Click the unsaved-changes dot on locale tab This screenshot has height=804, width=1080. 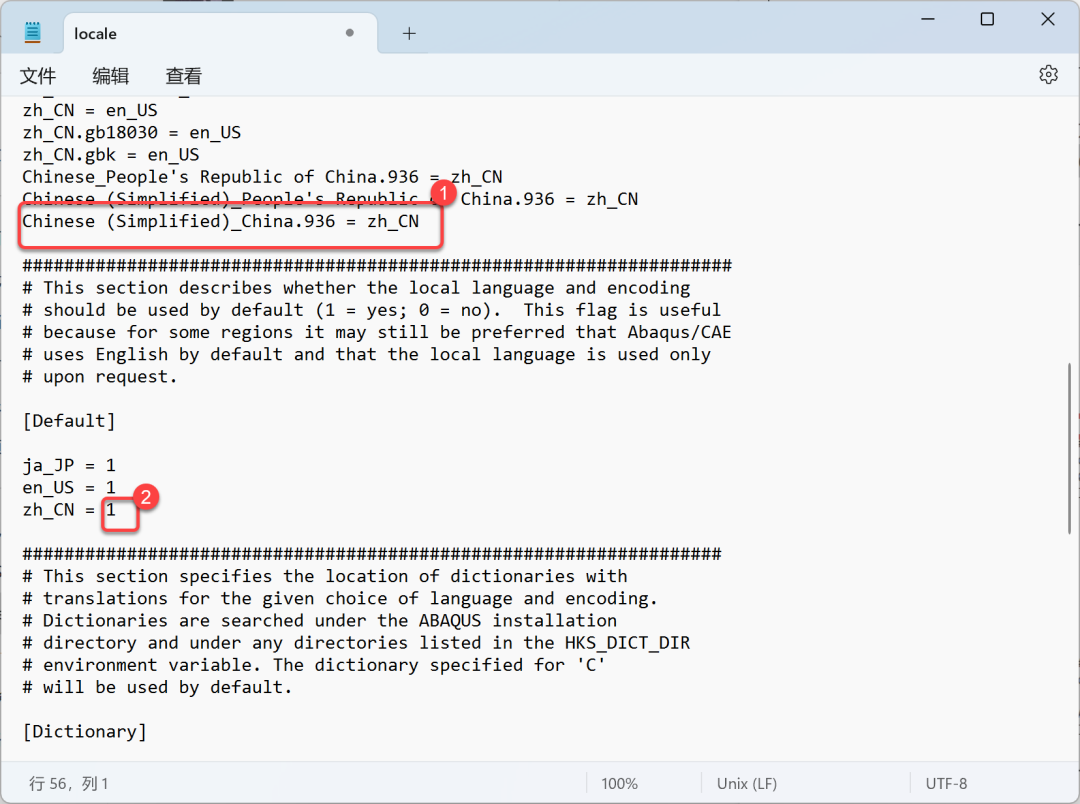point(349,32)
